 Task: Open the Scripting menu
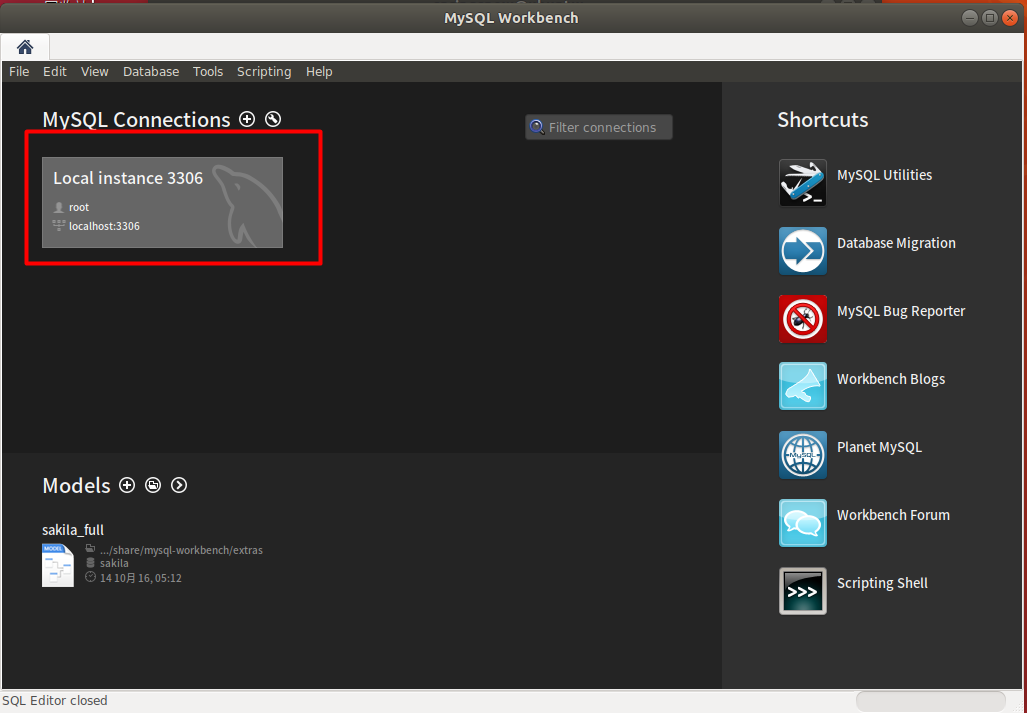pos(264,71)
